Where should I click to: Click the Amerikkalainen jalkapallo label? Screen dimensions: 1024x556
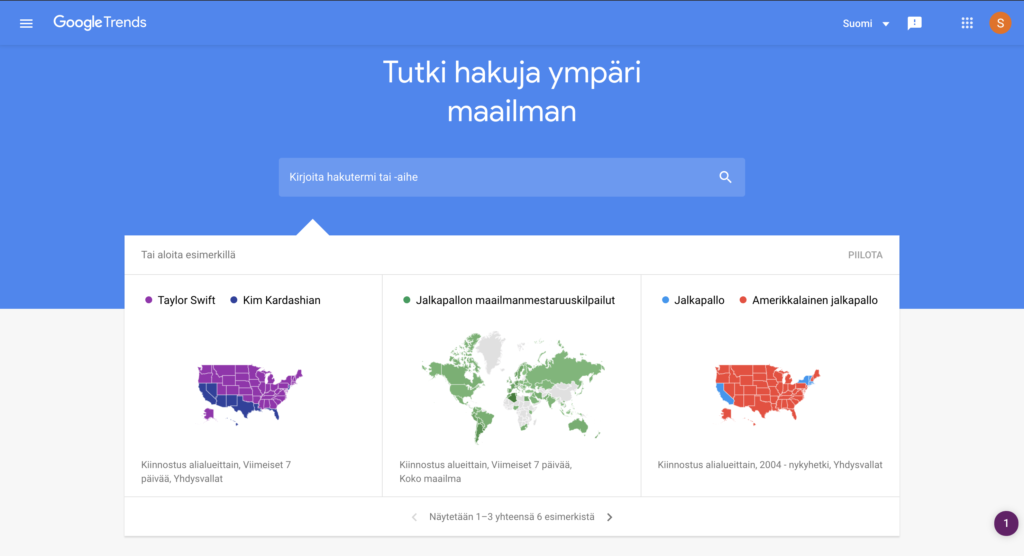[x=814, y=301]
